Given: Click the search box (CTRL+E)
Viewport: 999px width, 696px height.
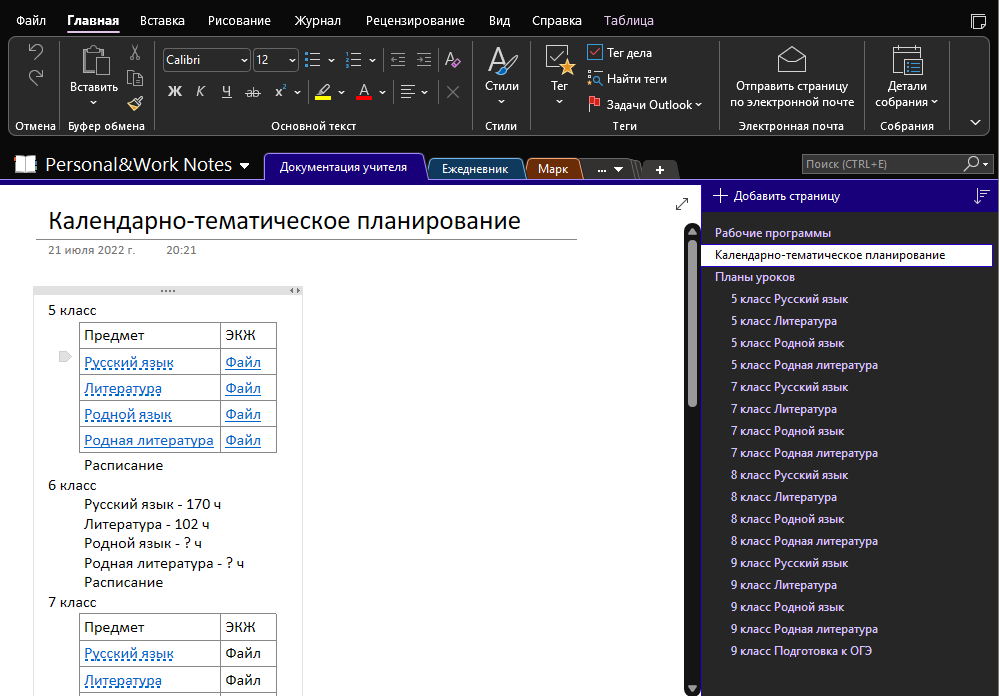Looking at the screenshot, I should pos(882,164).
